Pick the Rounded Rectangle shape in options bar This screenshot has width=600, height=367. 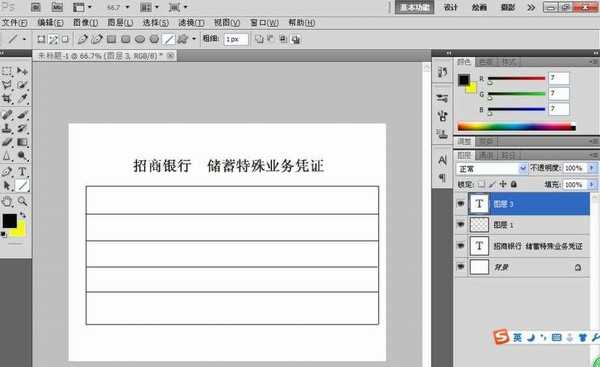[x=126, y=39]
